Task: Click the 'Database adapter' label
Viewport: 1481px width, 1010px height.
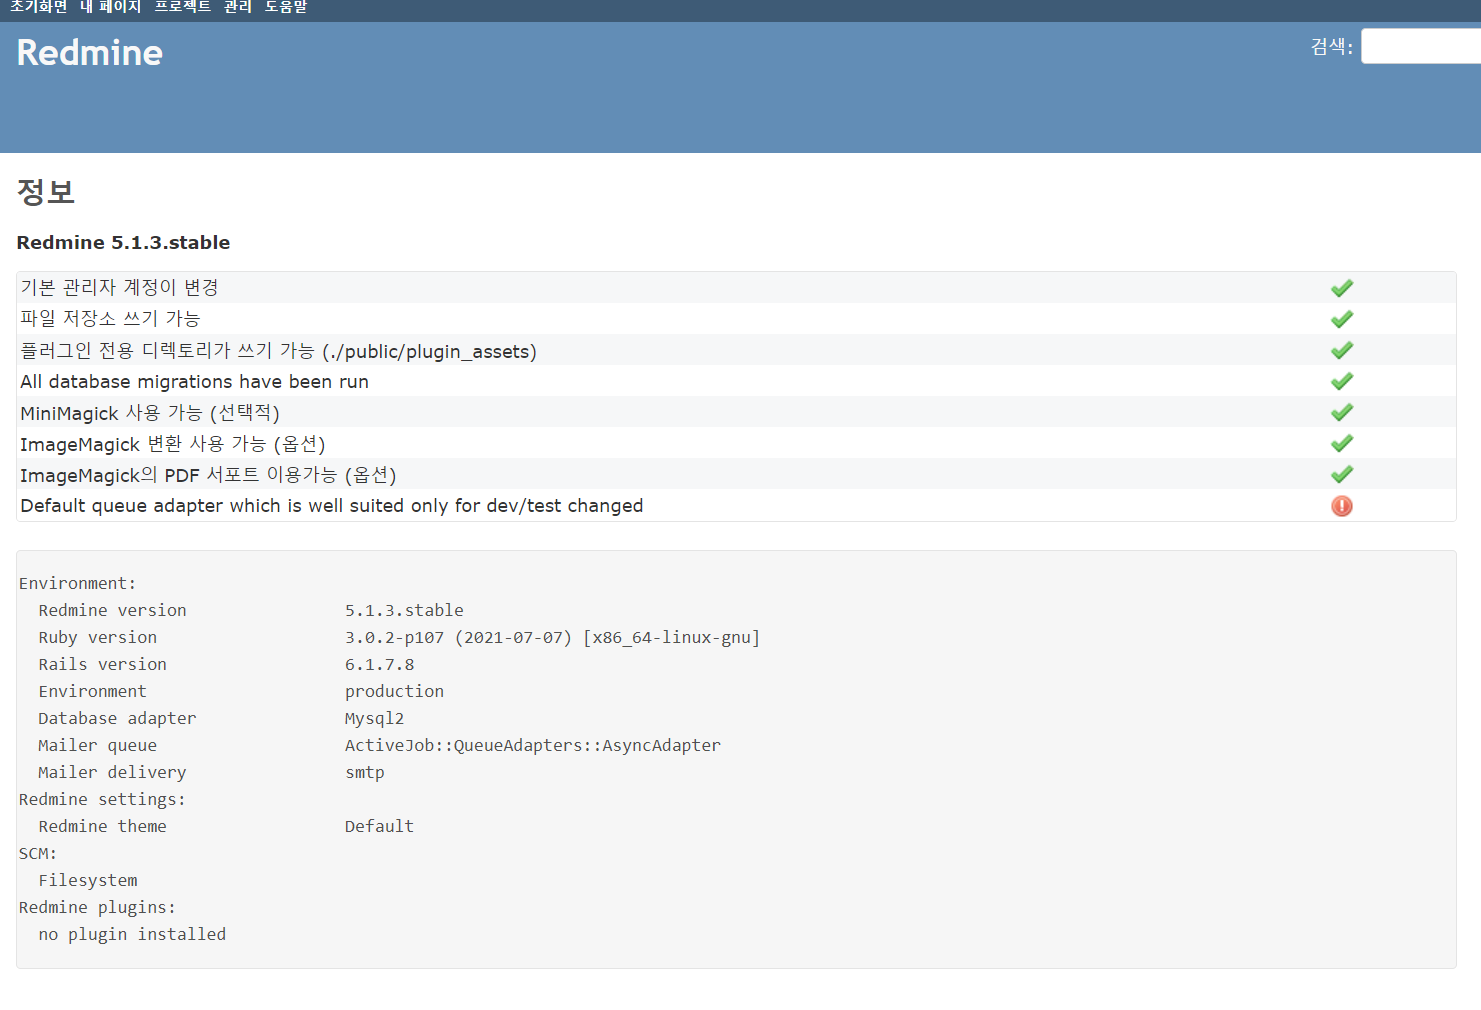Action: 117,719
